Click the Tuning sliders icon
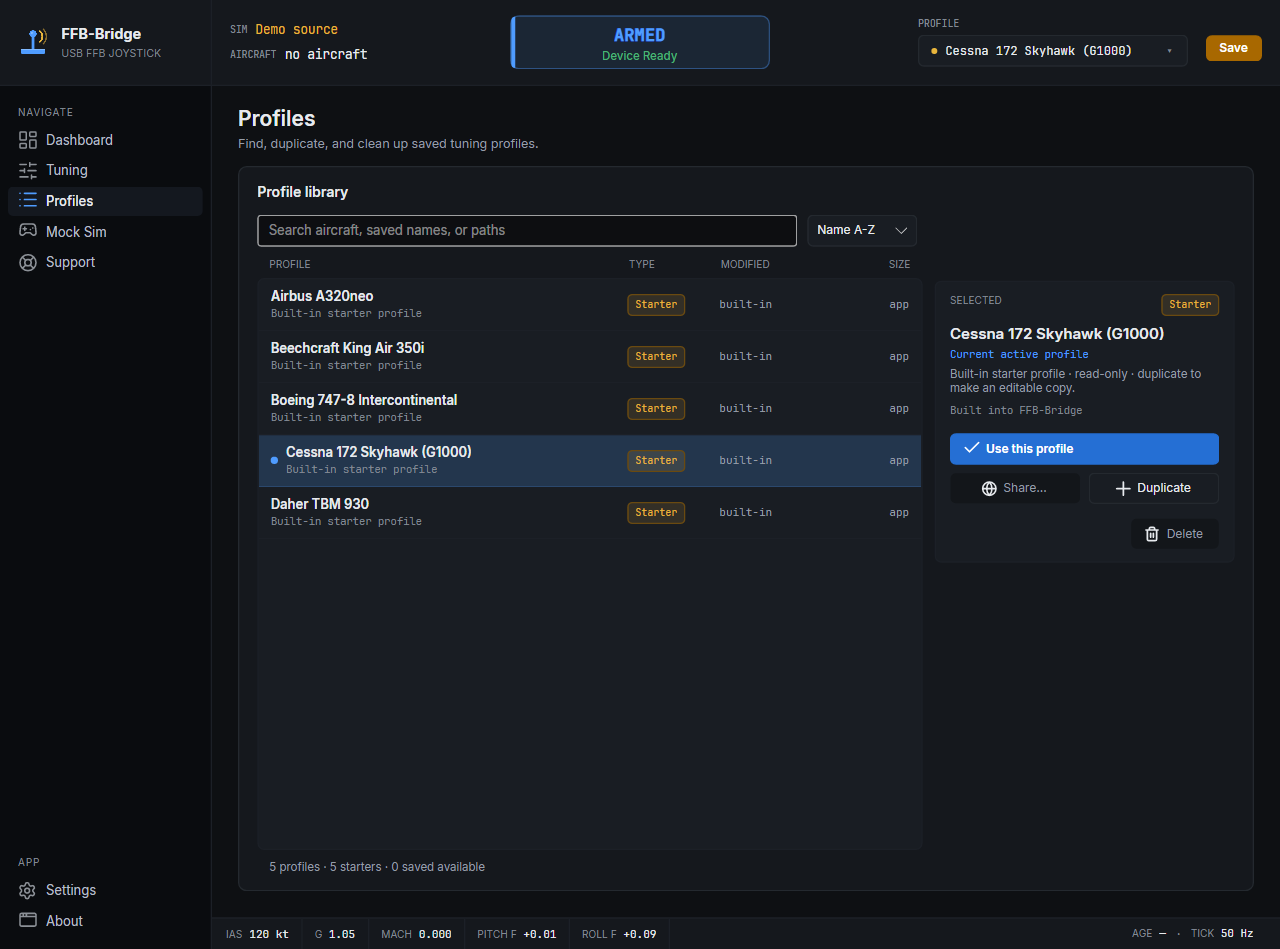1280x949 pixels. (x=28, y=170)
